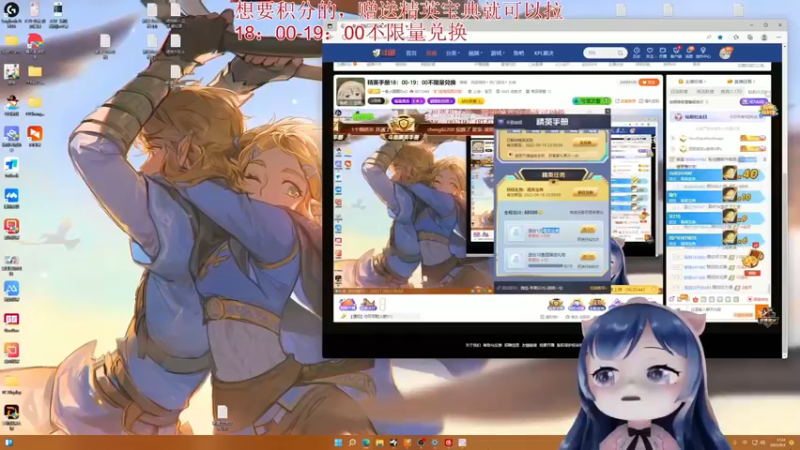Click third of three gift icons bottom right
This screenshot has width=800, height=450.
pos(597,305)
